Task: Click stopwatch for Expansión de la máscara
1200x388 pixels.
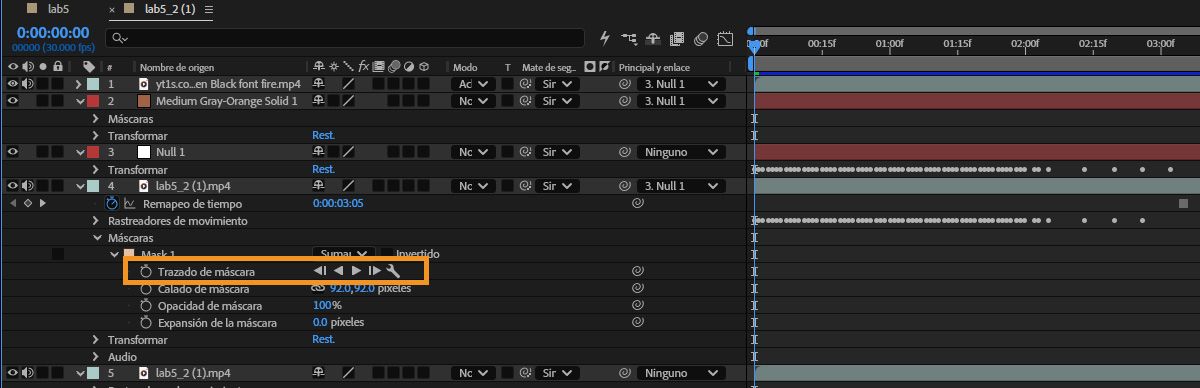Action: [x=146, y=322]
